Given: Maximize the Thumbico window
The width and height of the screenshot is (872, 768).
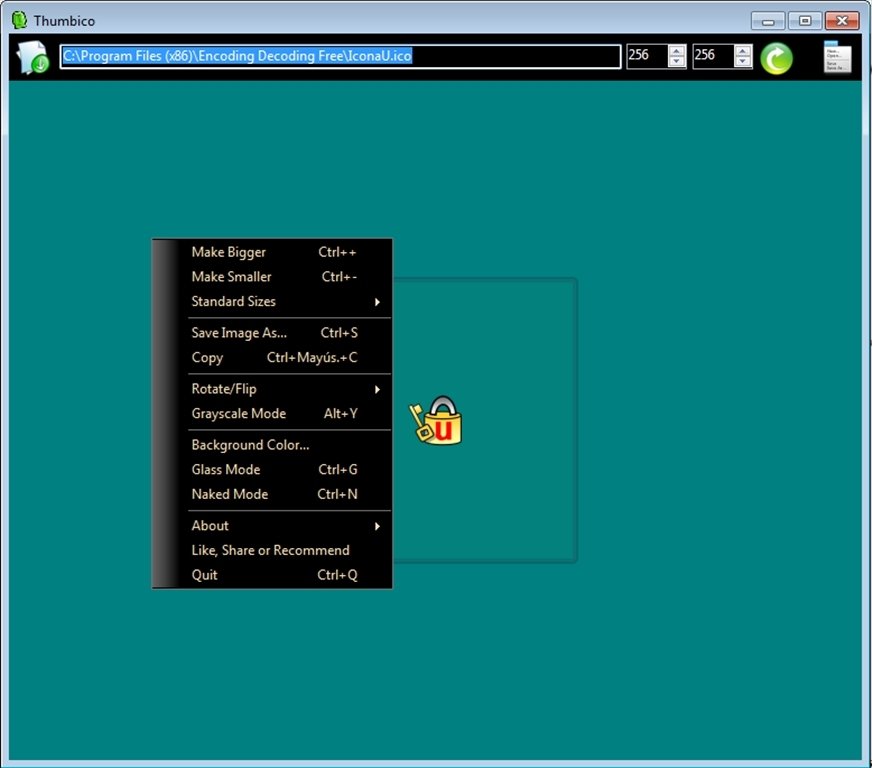Looking at the screenshot, I should [805, 21].
